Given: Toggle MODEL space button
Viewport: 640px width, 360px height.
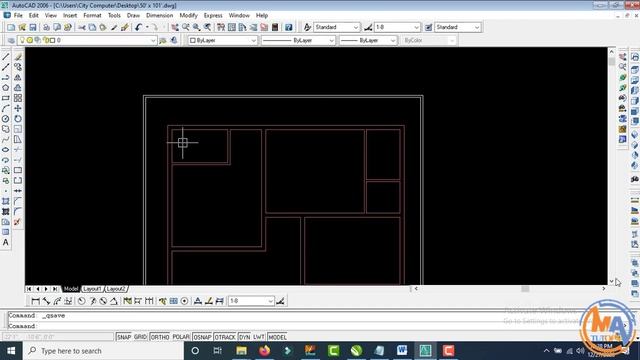Looking at the screenshot, I should coord(277,337).
